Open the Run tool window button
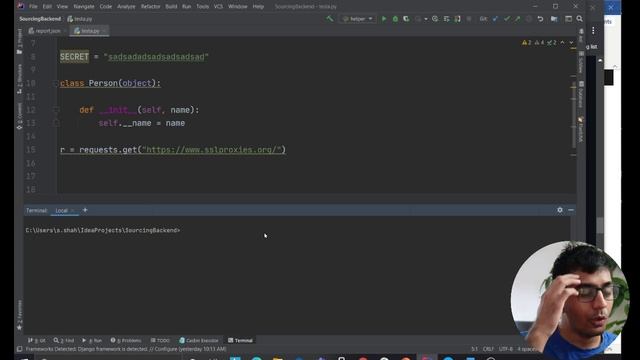640x360 pixels. [92, 340]
